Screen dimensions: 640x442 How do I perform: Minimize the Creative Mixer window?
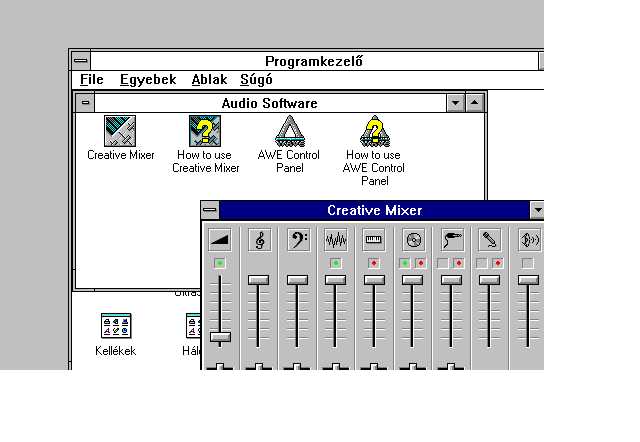[538, 211]
